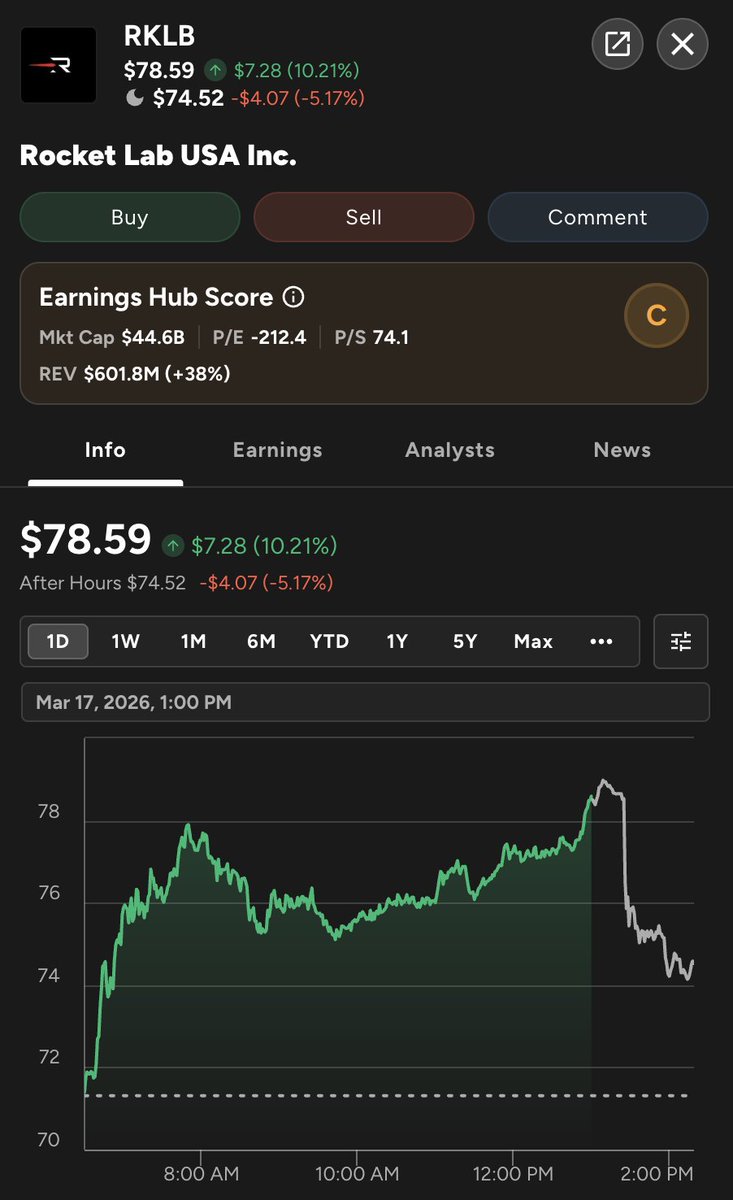Click the Rocket Lab logo thumbnail
The width and height of the screenshot is (733, 1200).
point(59,66)
